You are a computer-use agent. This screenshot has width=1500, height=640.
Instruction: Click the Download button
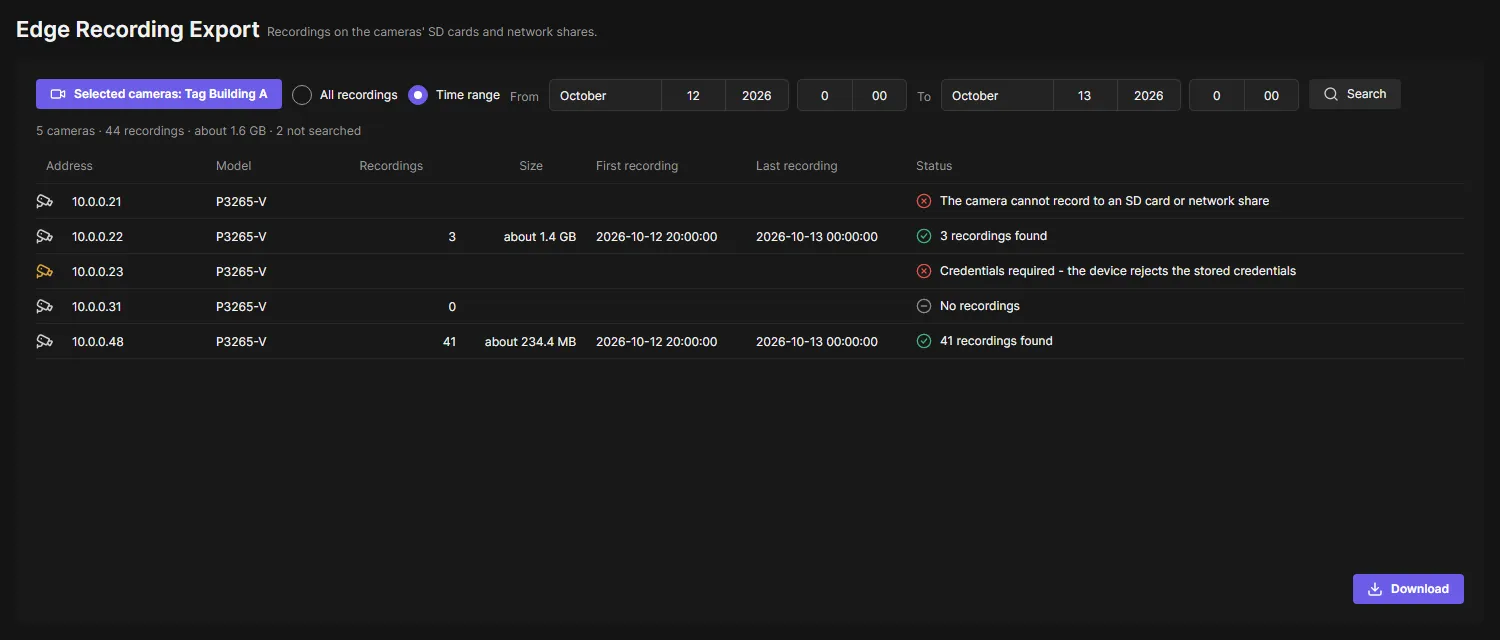coord(1408,589)
